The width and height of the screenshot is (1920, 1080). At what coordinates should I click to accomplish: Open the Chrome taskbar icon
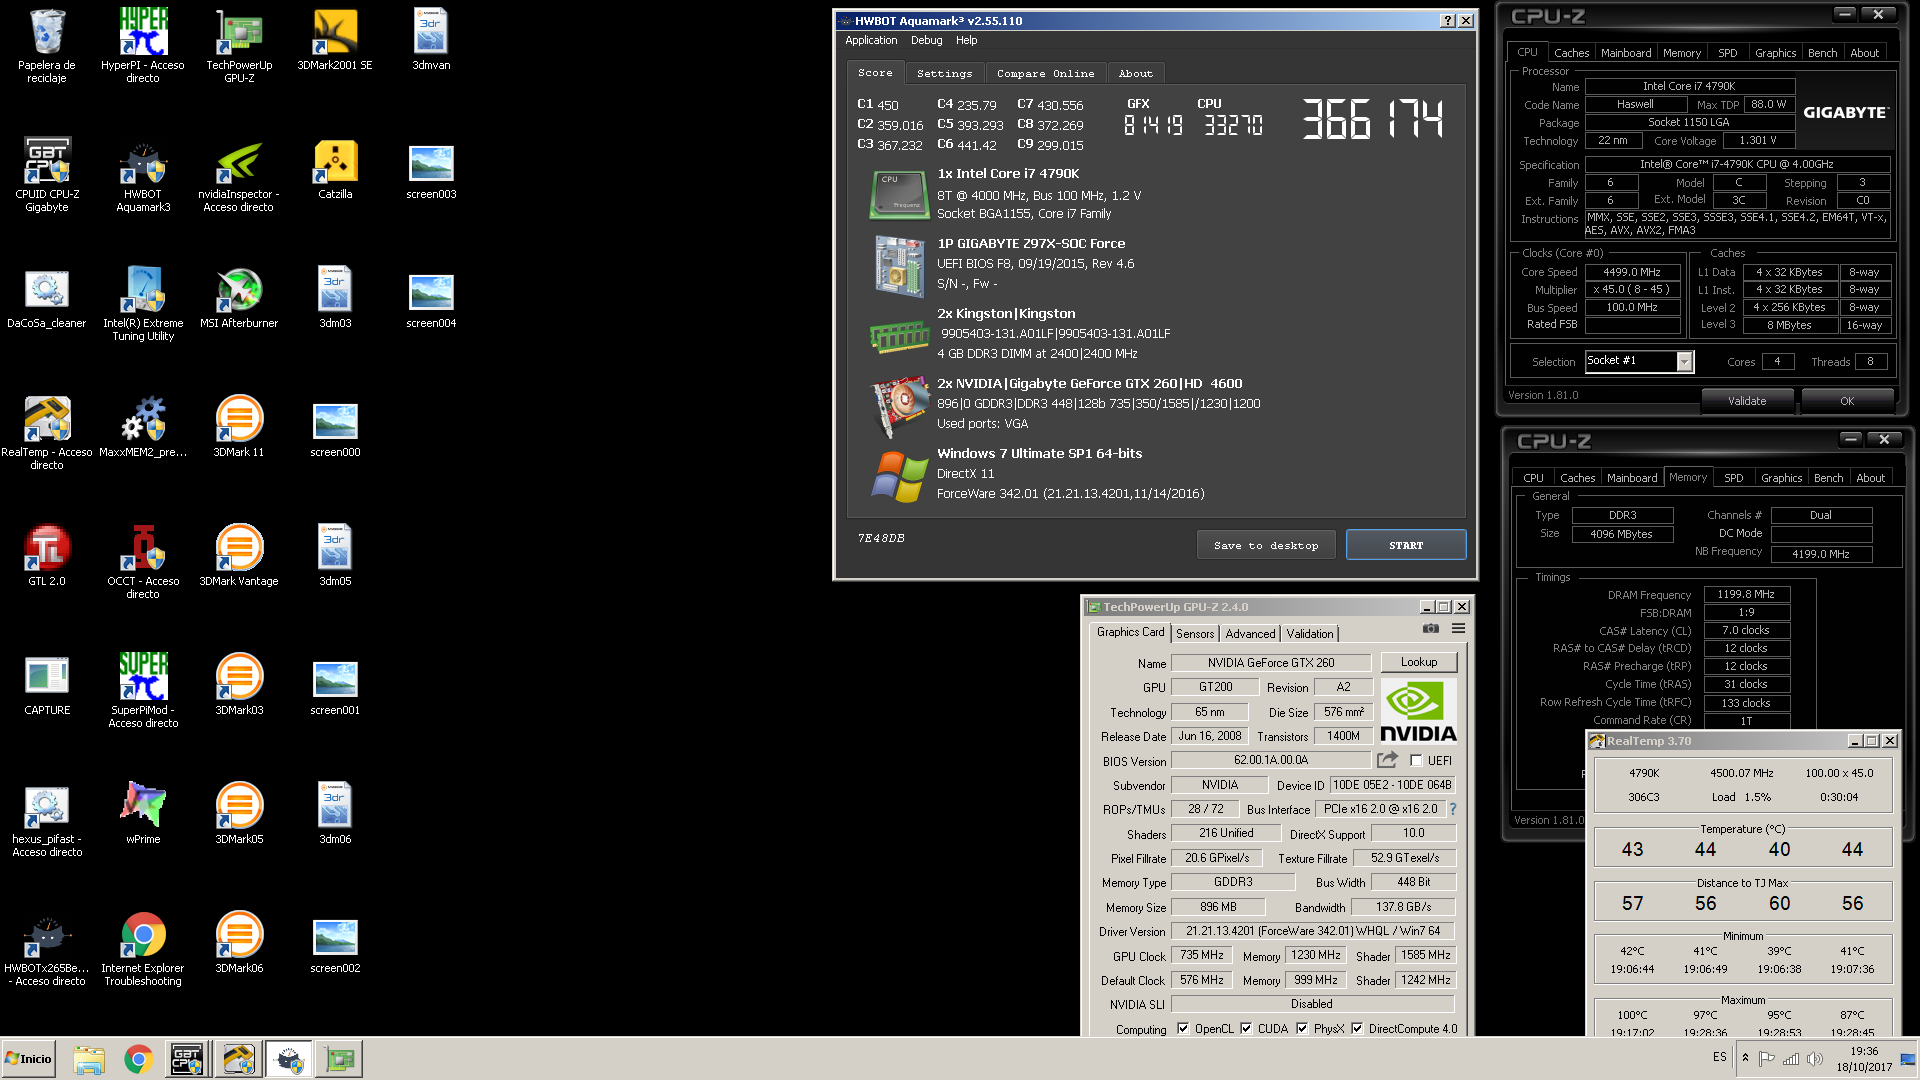pos(138,1059)
